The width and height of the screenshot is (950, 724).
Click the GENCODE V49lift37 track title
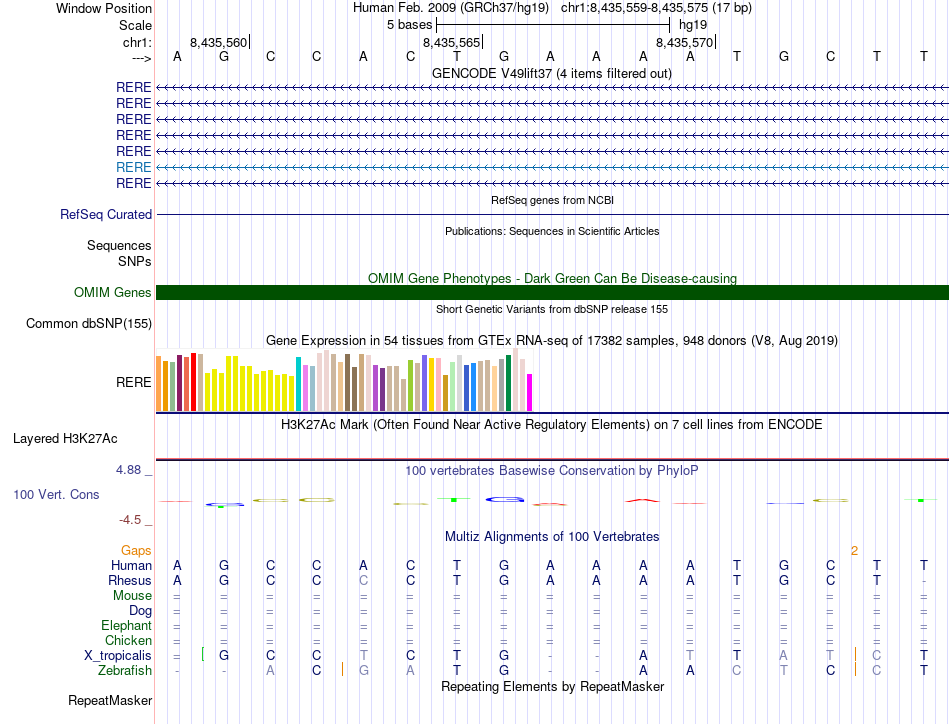pos(551,73)
